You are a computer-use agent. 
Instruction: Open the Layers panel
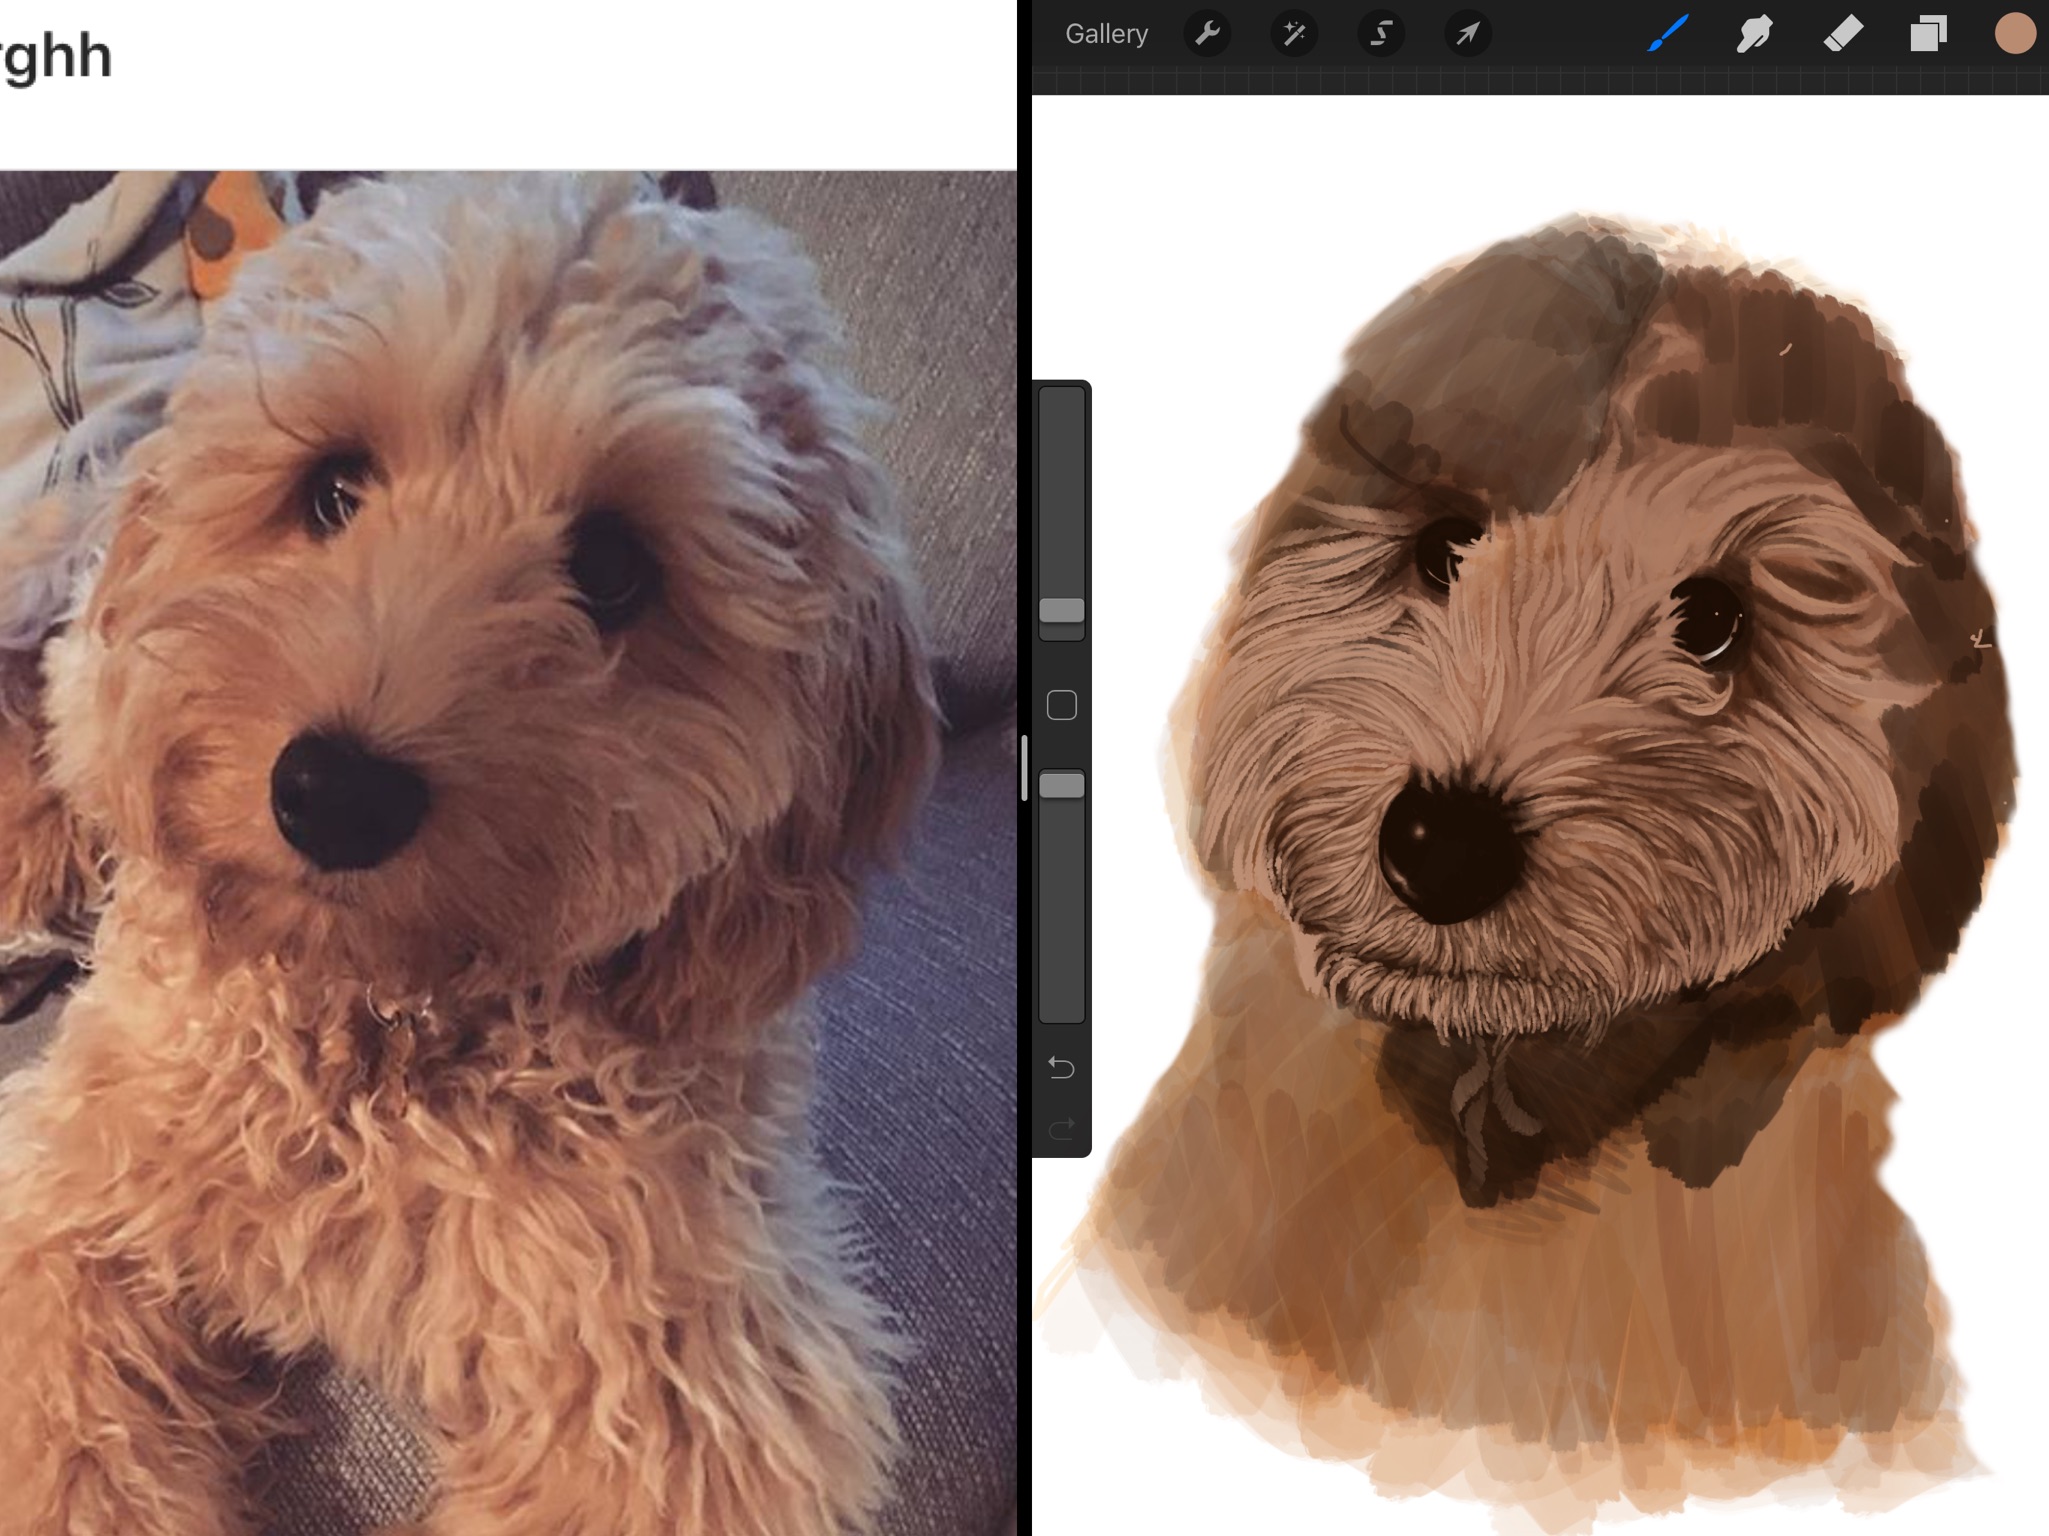pos(1928,34)
